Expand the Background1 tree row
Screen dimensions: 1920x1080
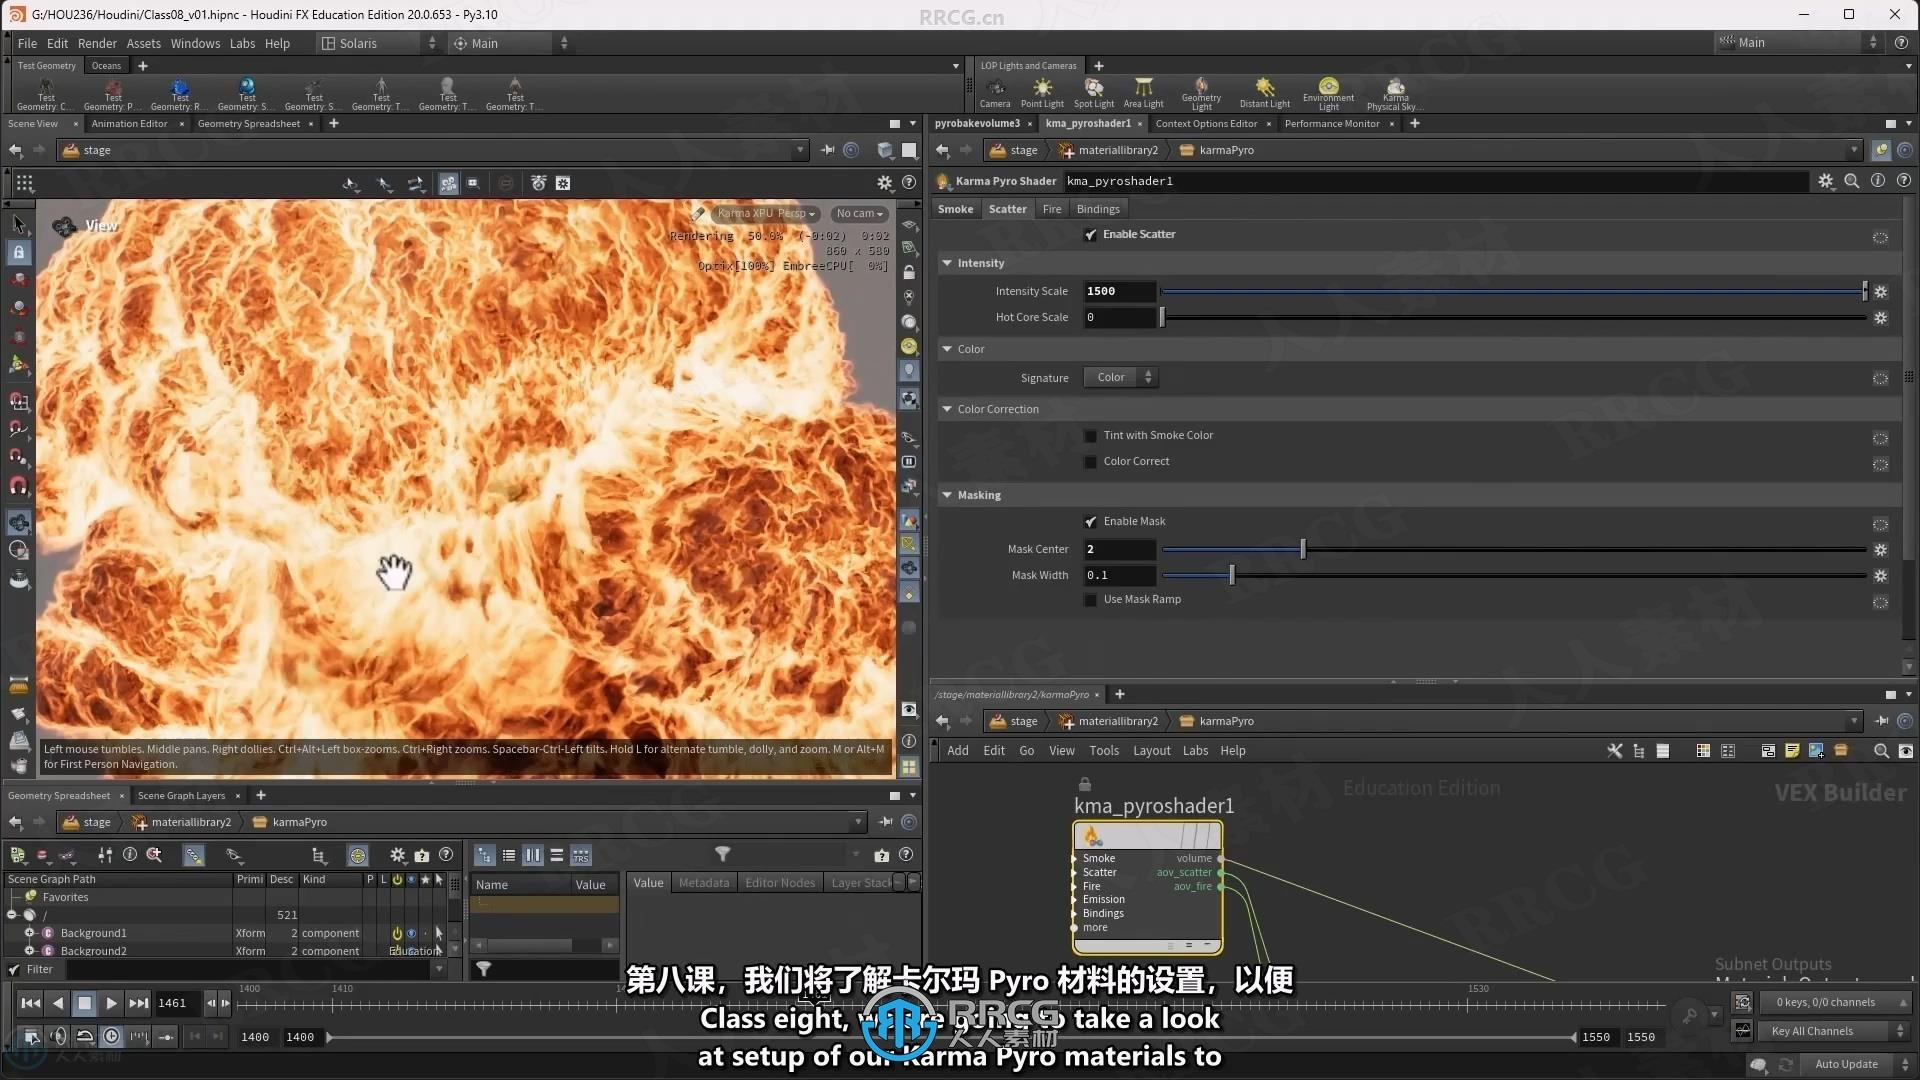pos(29,933)
